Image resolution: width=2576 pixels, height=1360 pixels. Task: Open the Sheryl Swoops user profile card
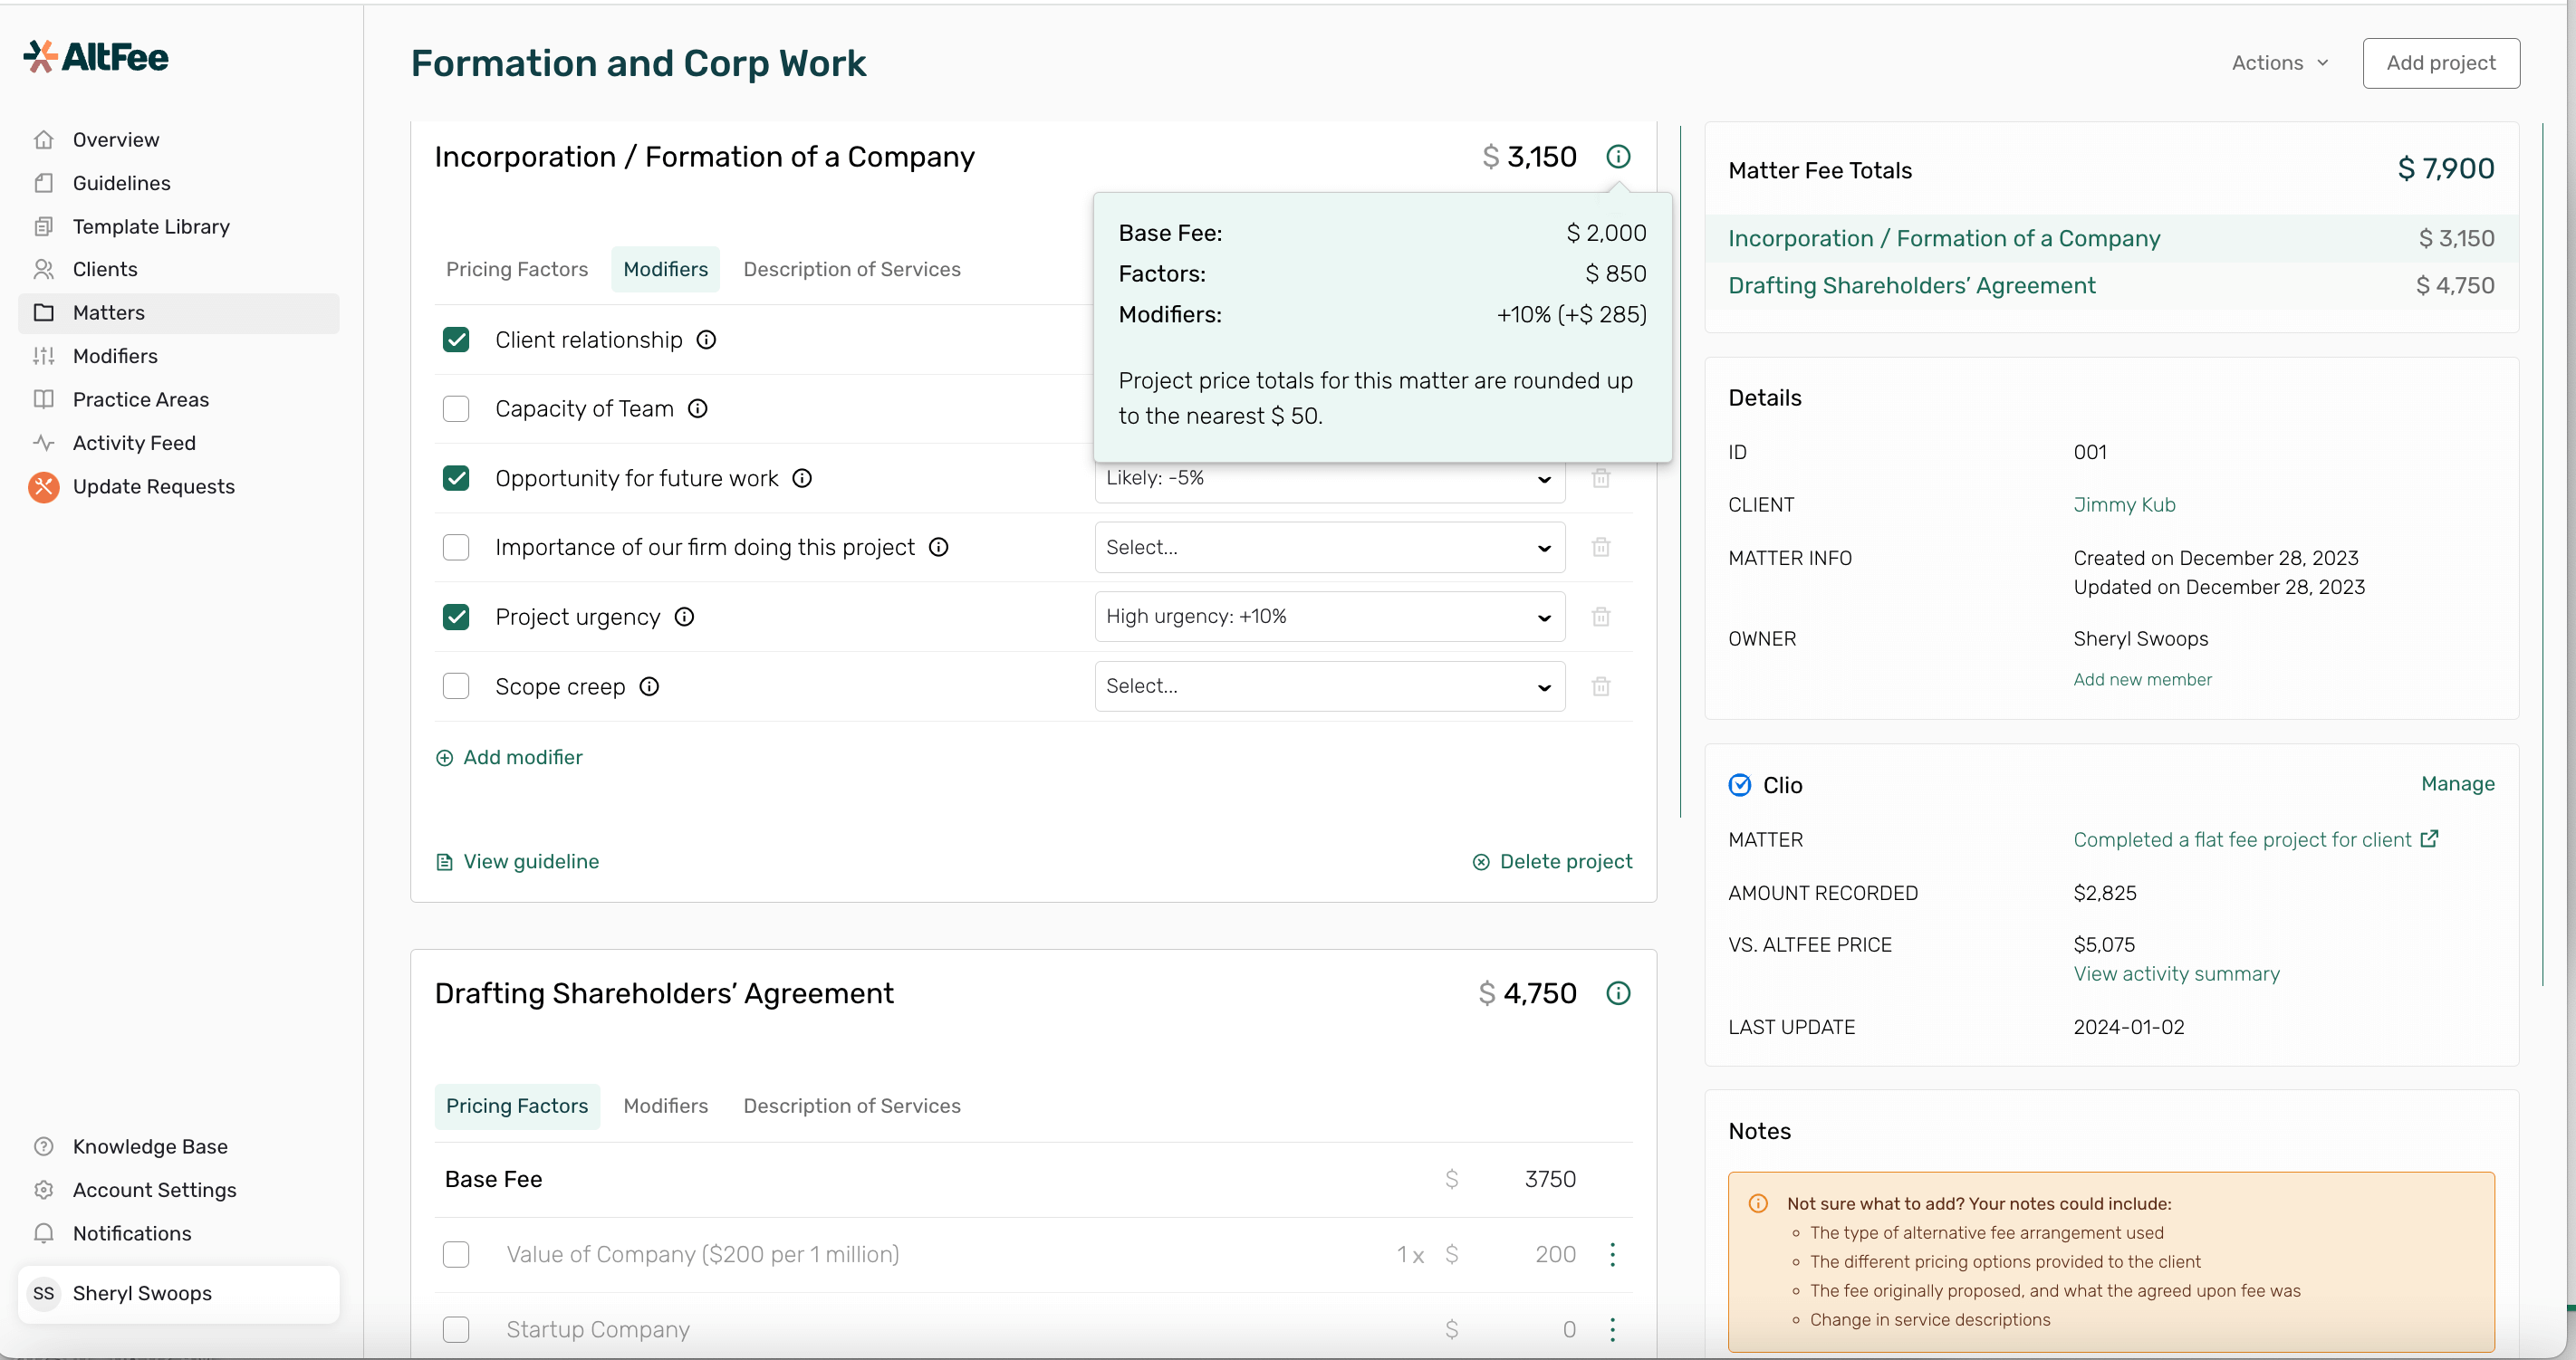pos(179,1294)
